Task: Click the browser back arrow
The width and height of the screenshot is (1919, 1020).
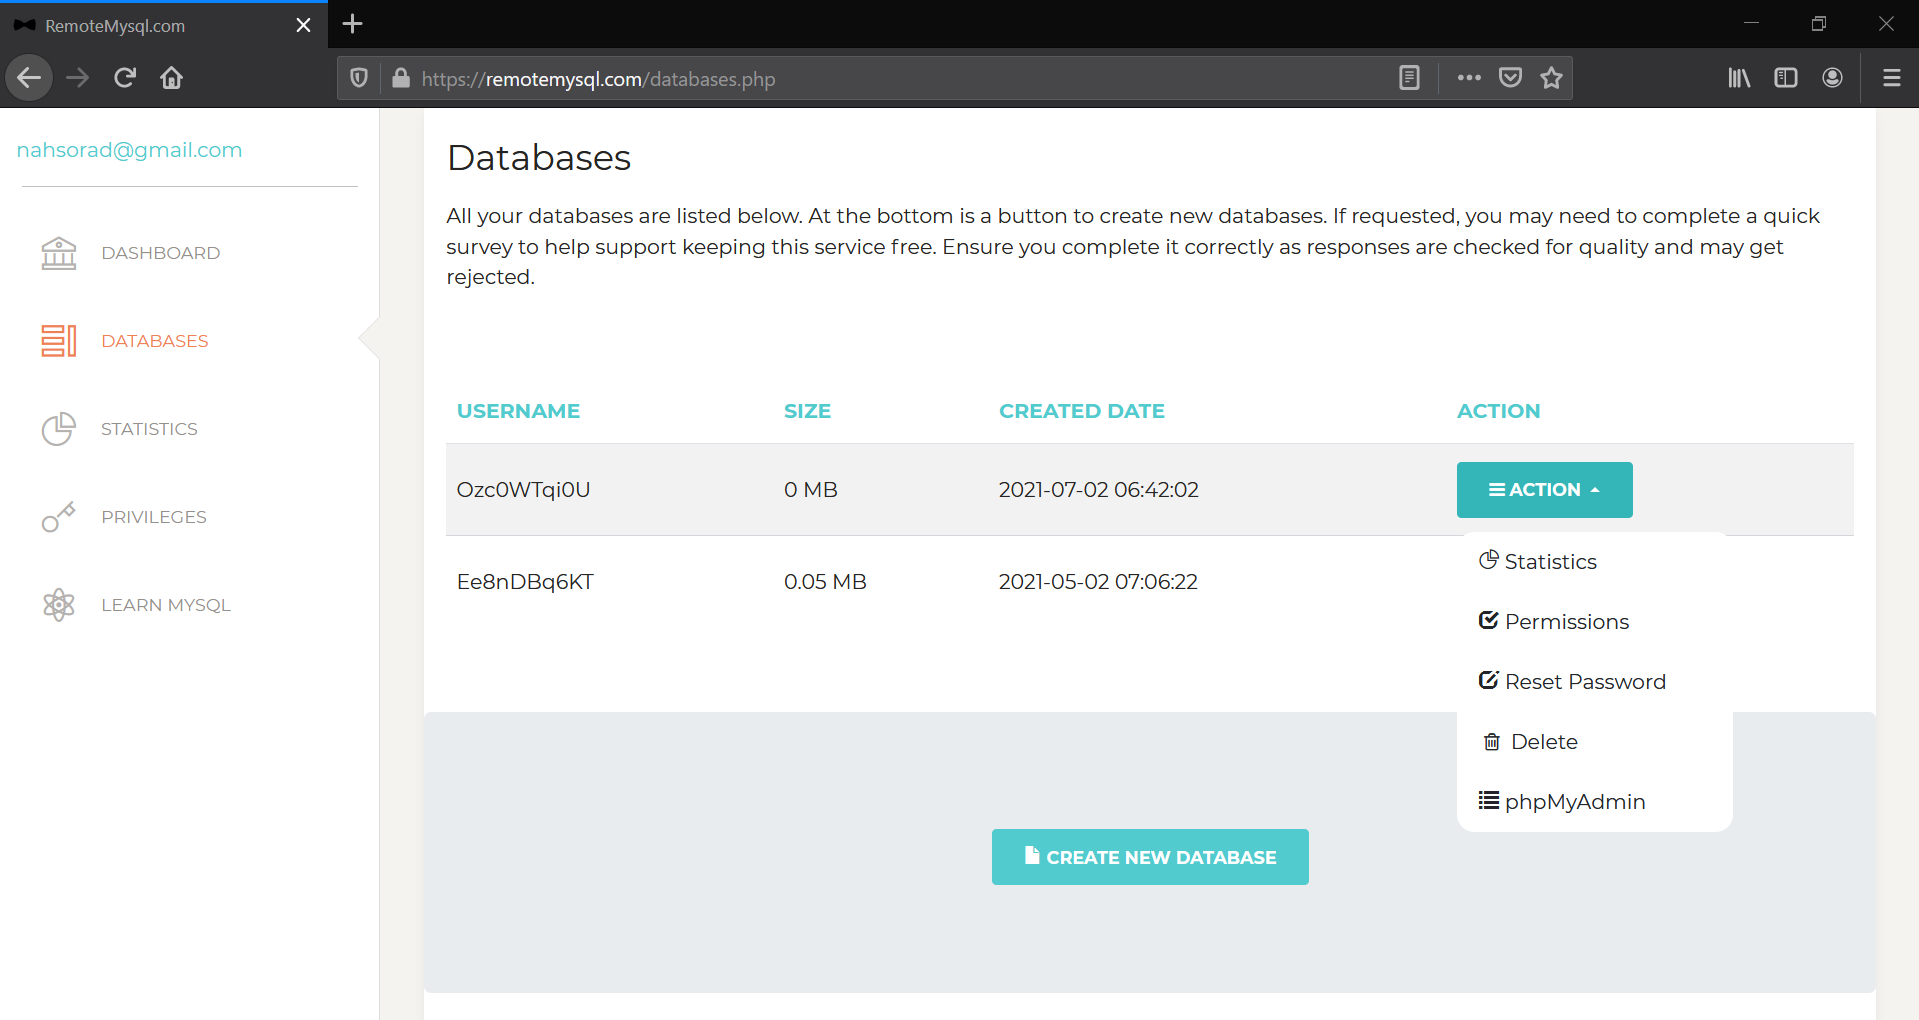Action: tap(29, 78)
